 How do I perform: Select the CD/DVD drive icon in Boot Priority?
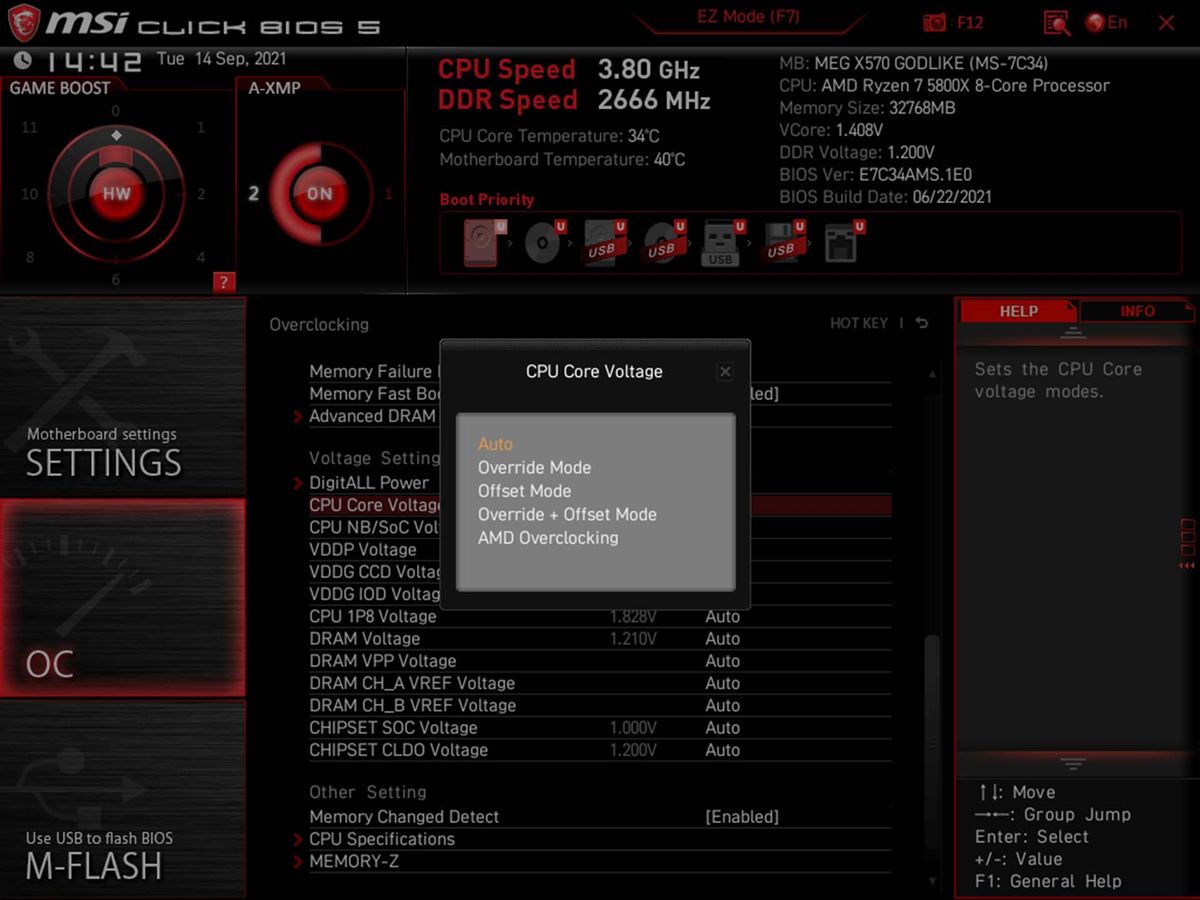coord(541,241)
